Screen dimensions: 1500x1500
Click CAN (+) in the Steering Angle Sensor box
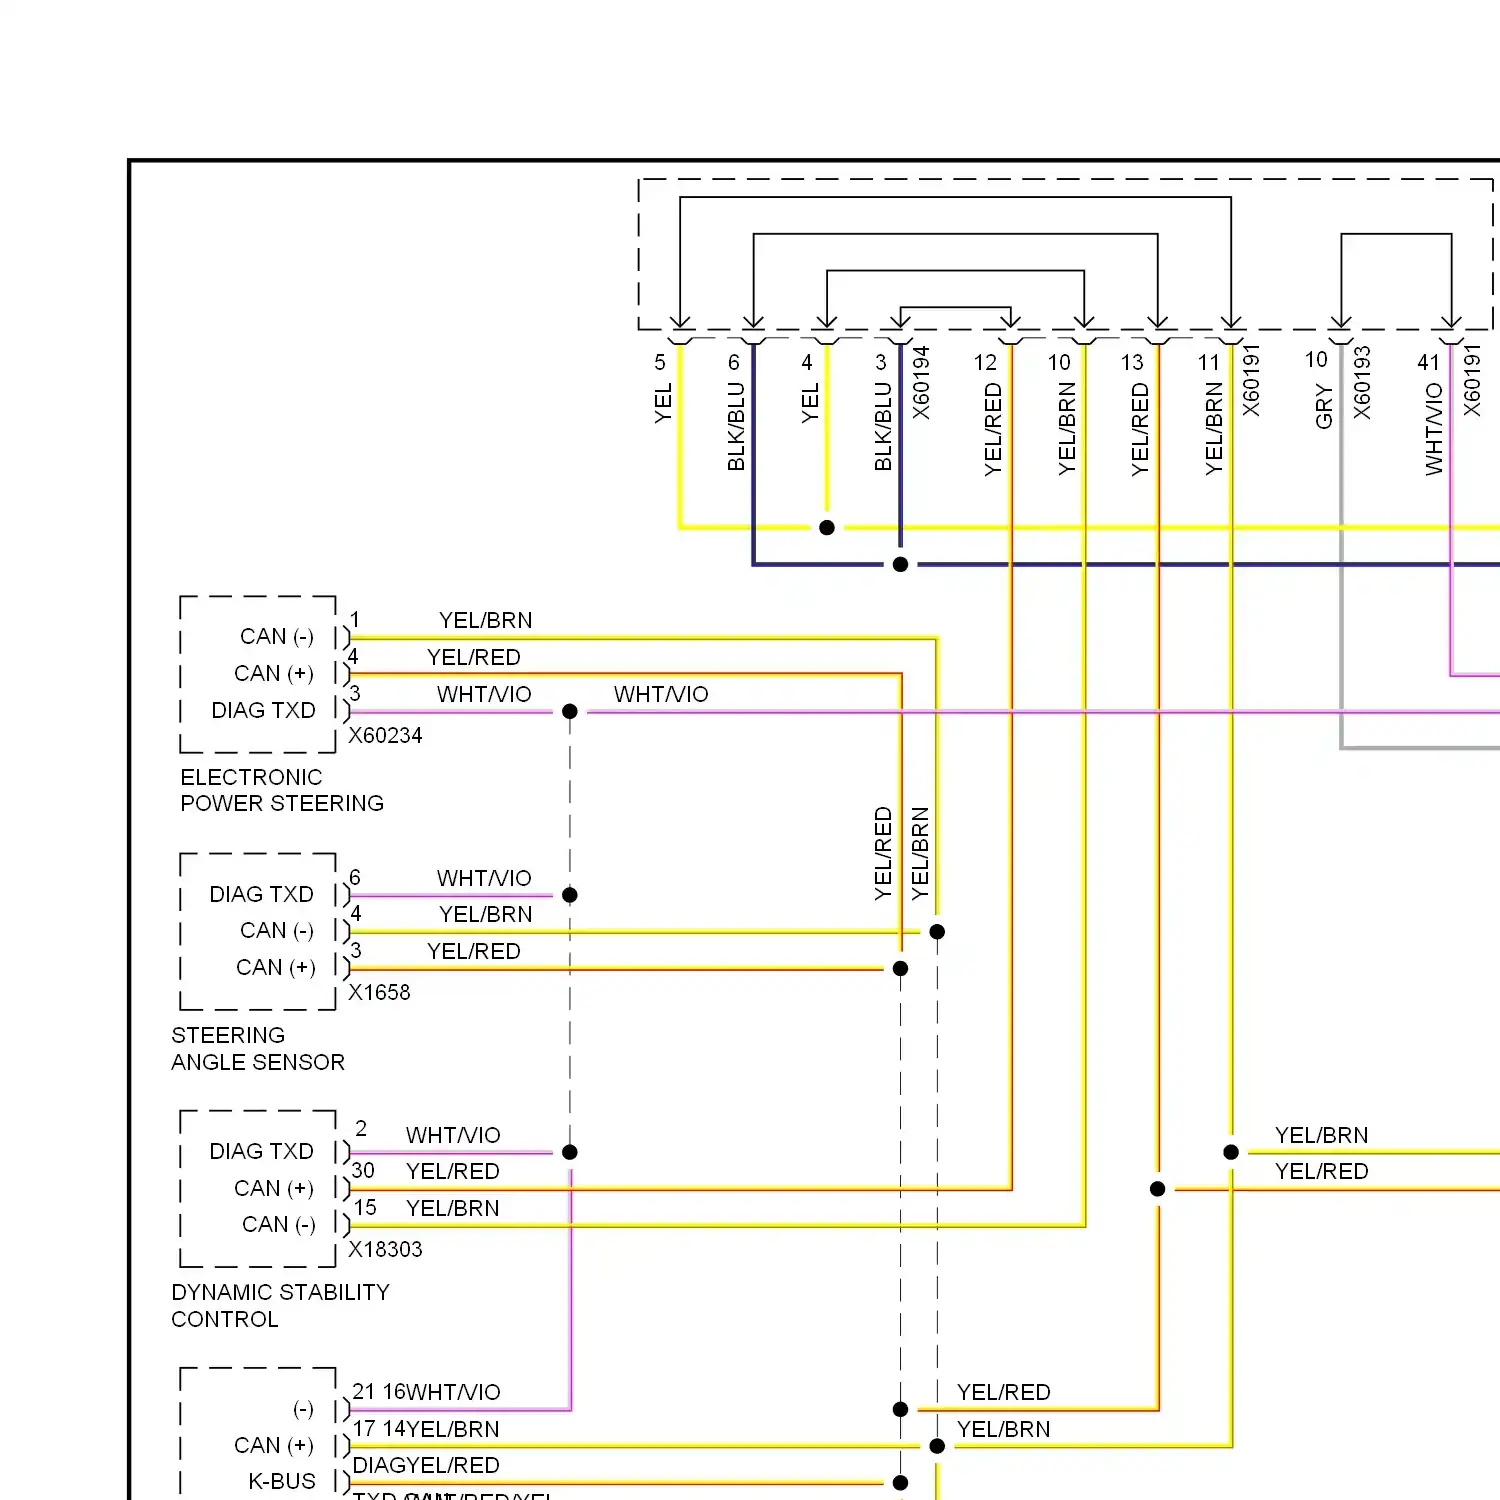point(275,967)
